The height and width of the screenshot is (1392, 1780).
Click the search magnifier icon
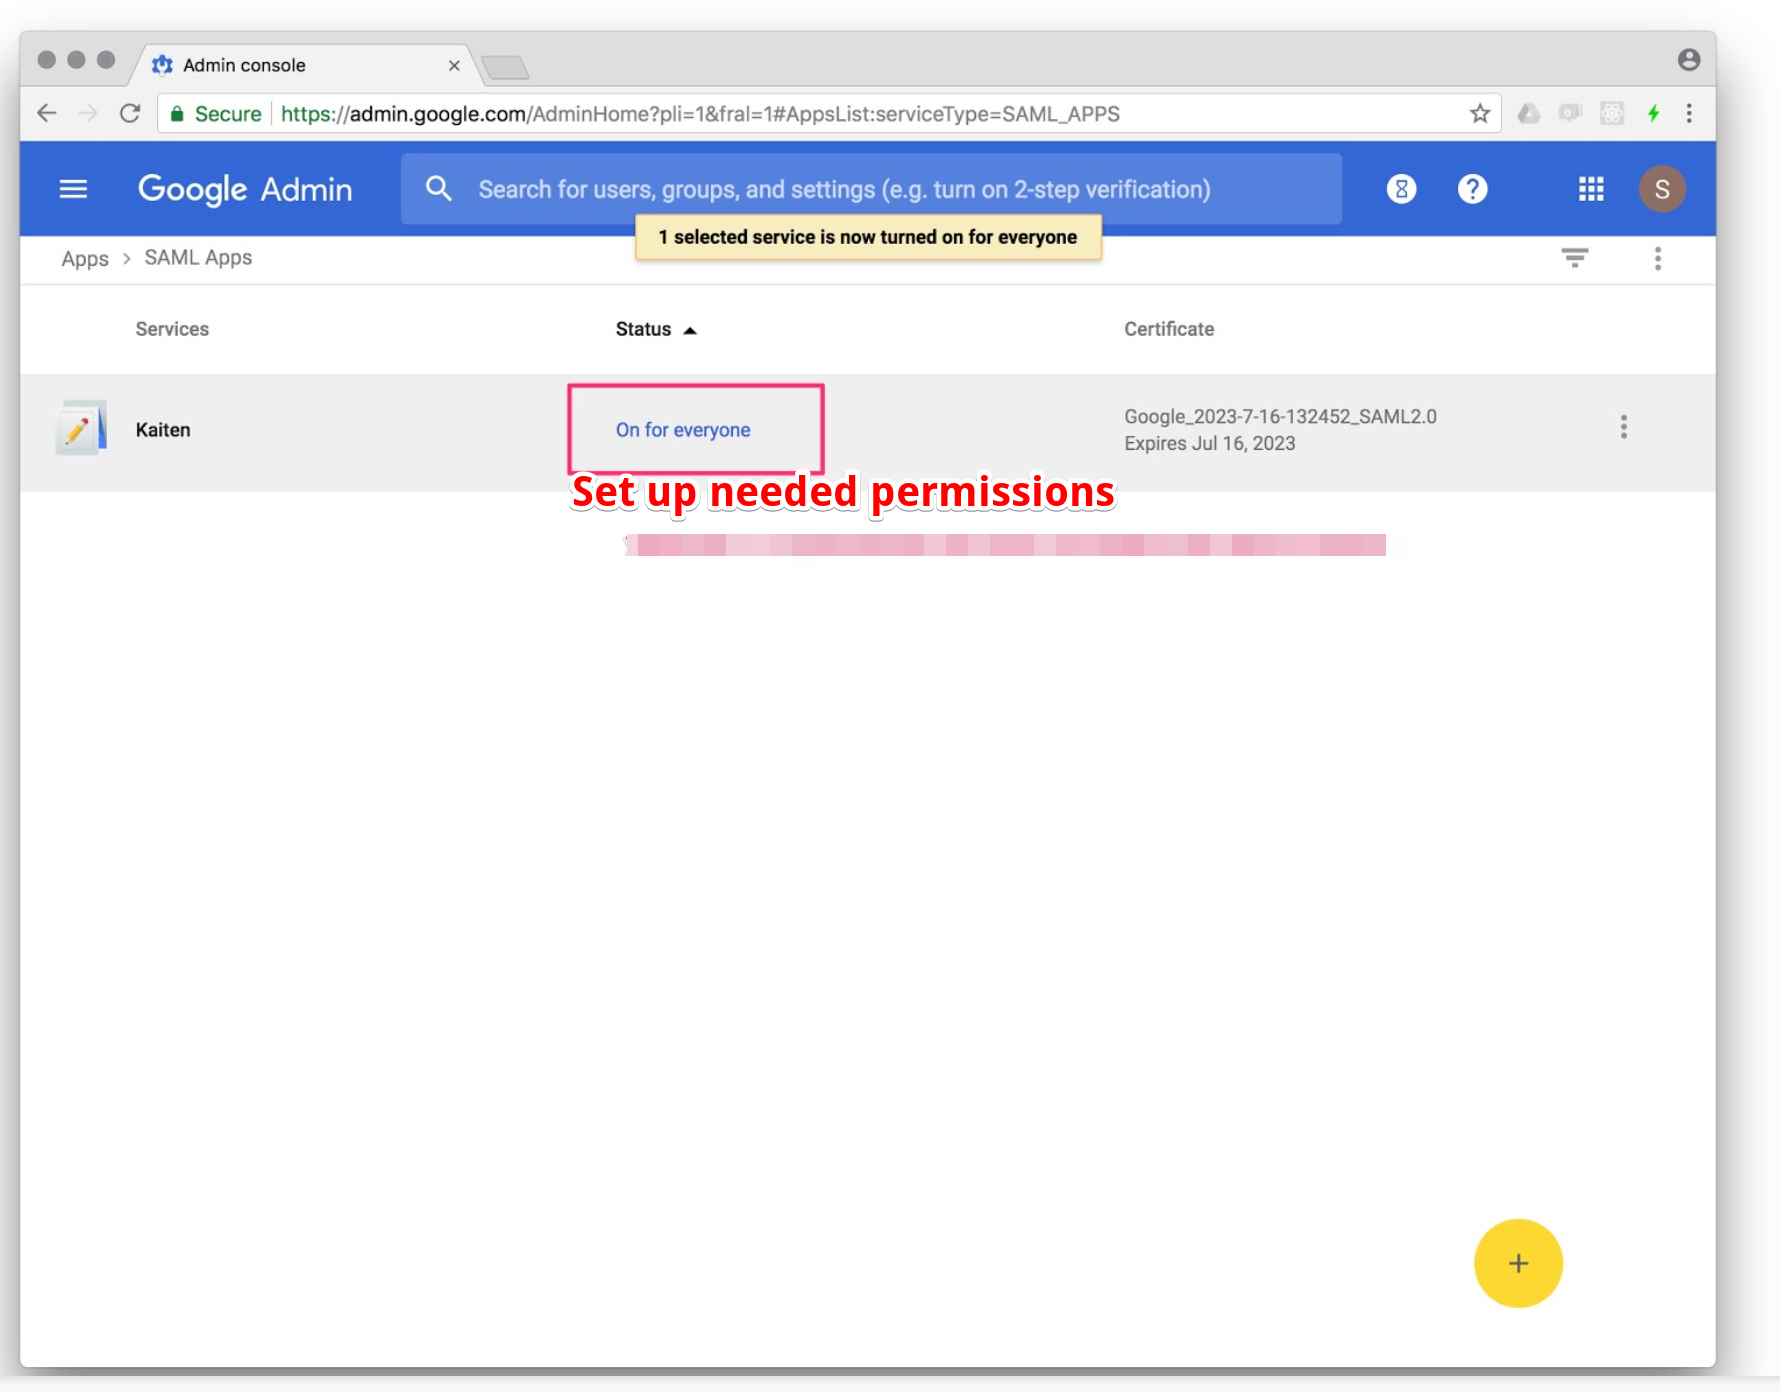pos(438,189)
